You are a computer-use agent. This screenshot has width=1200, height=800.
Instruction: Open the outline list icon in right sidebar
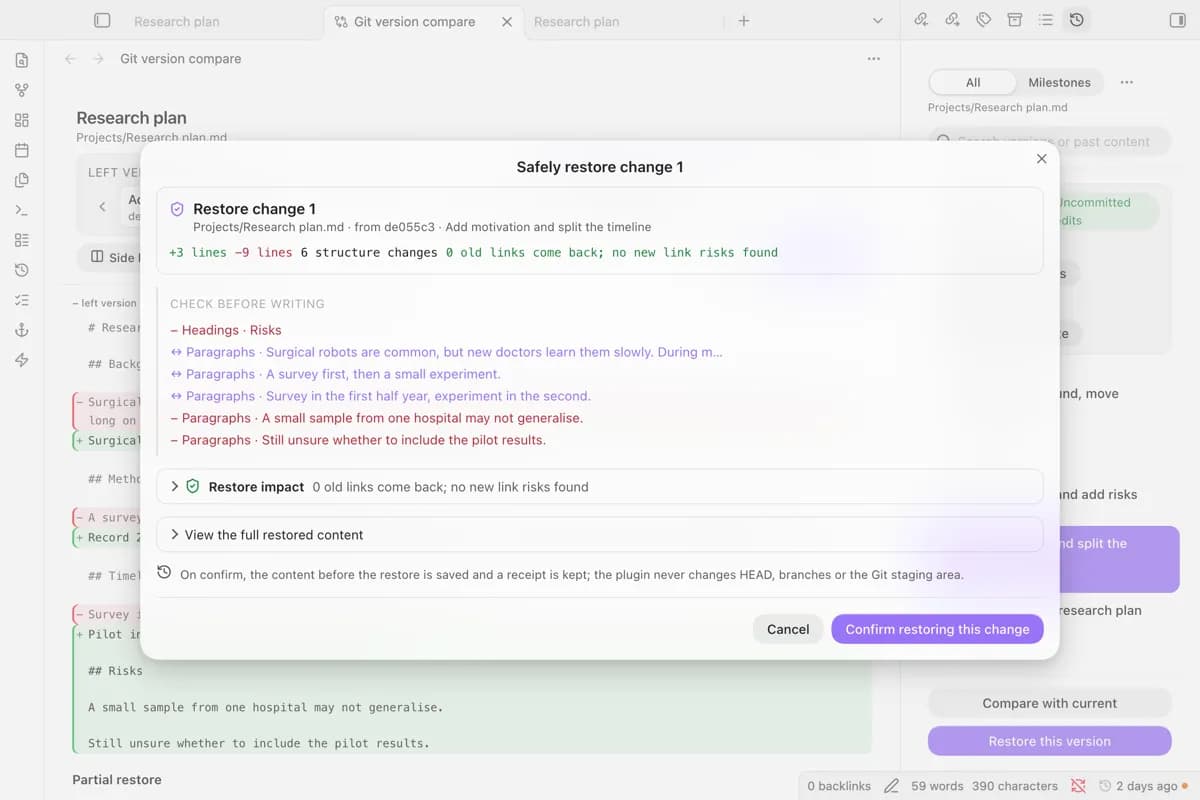pos(1046,20)
